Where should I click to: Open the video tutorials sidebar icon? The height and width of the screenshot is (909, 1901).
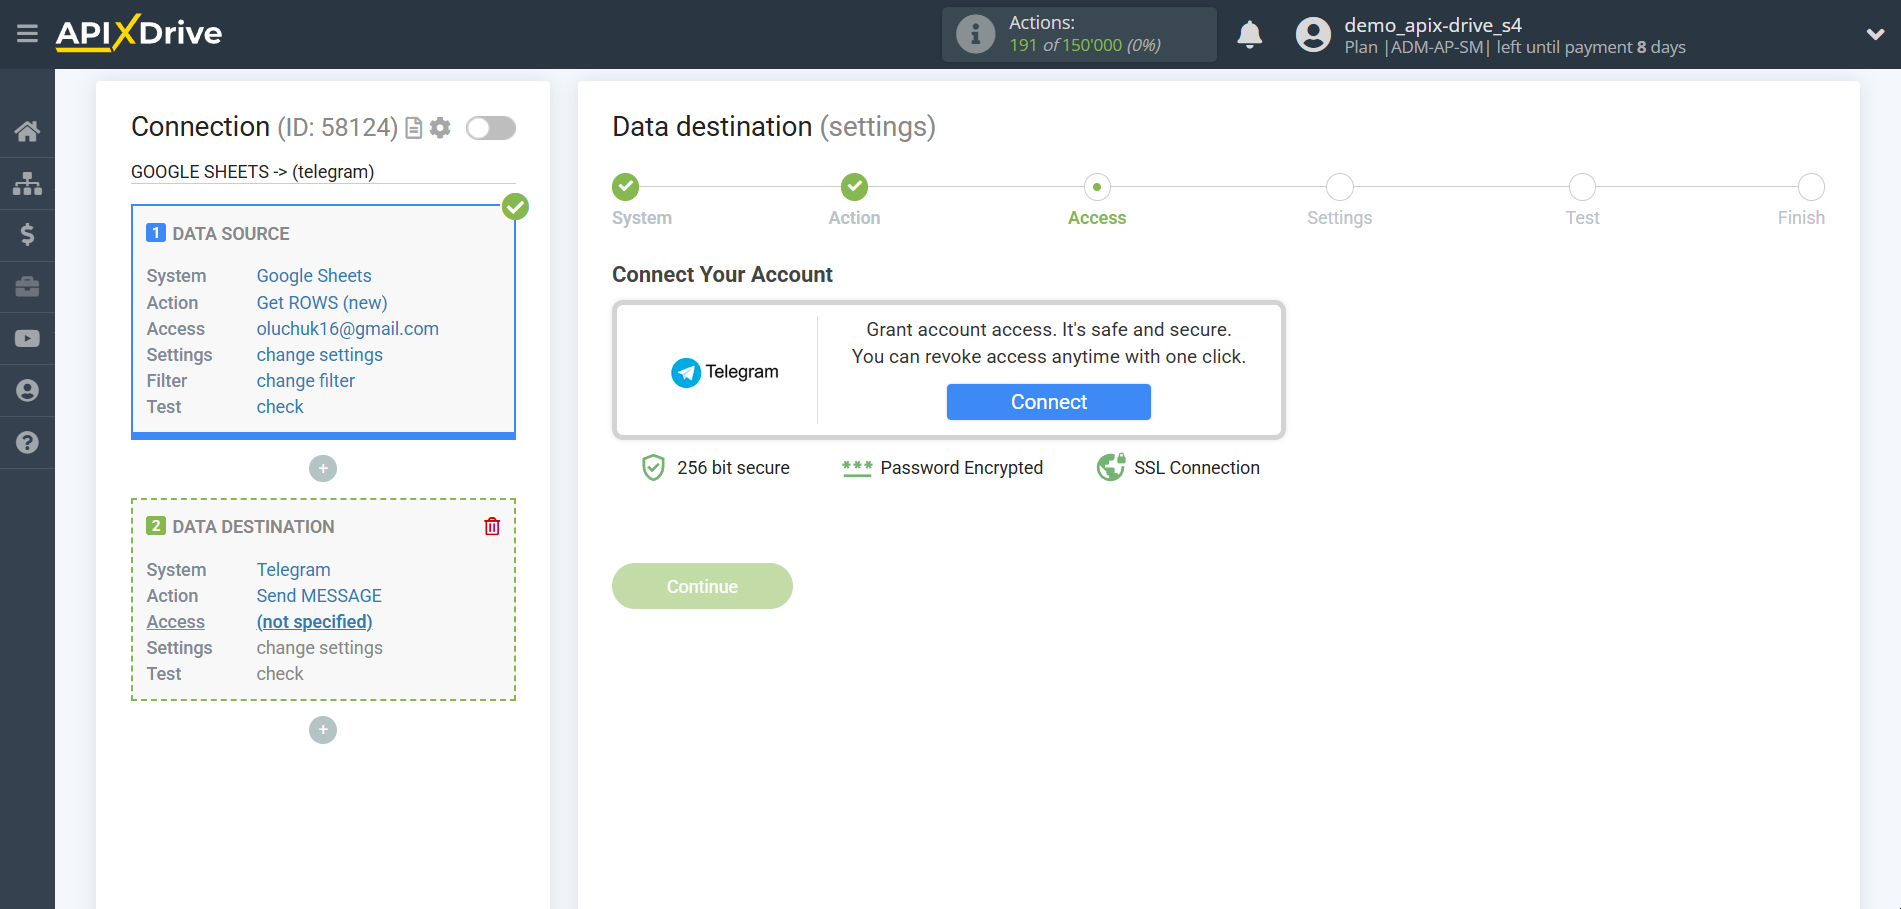point(27,339)
